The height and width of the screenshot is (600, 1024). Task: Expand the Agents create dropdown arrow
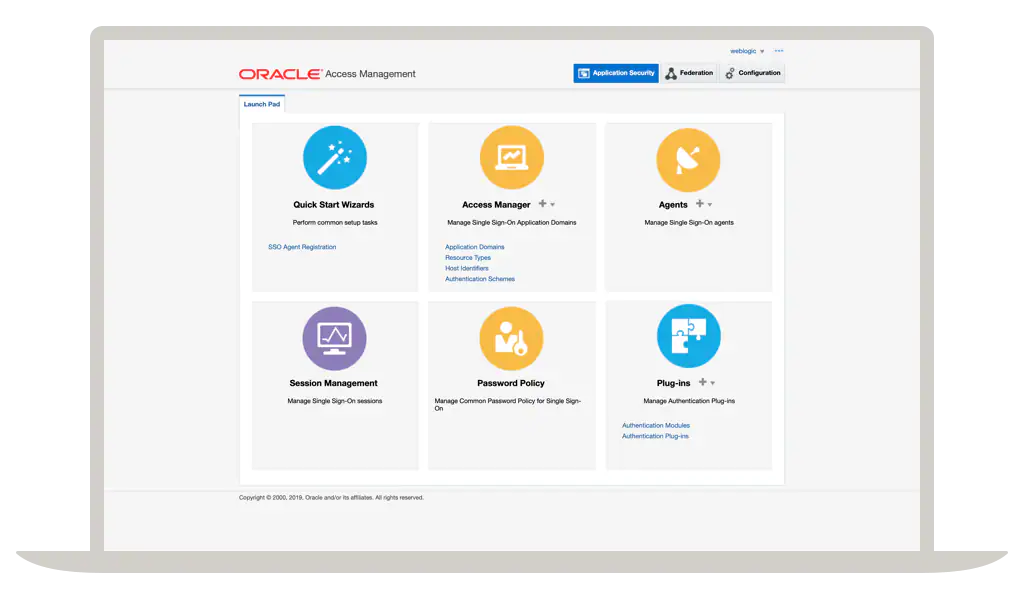point(709,205)
